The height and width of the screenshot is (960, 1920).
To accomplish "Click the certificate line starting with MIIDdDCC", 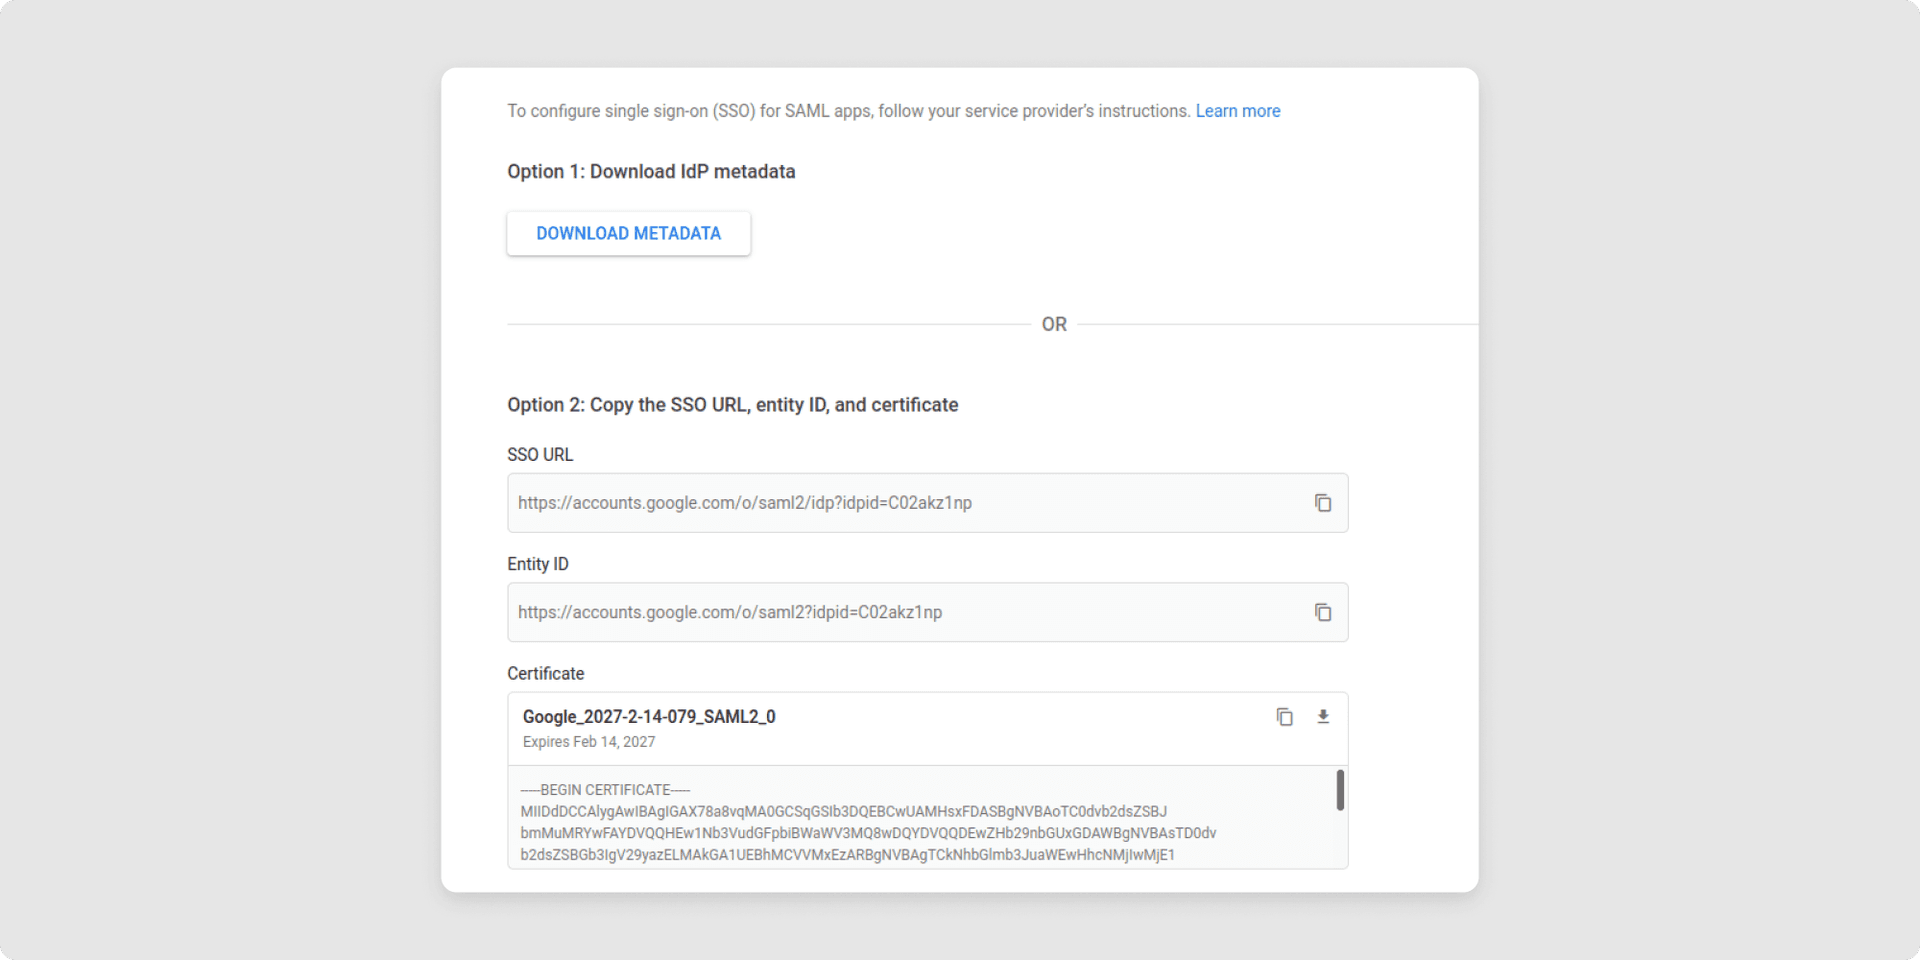I will pos(843,811).
